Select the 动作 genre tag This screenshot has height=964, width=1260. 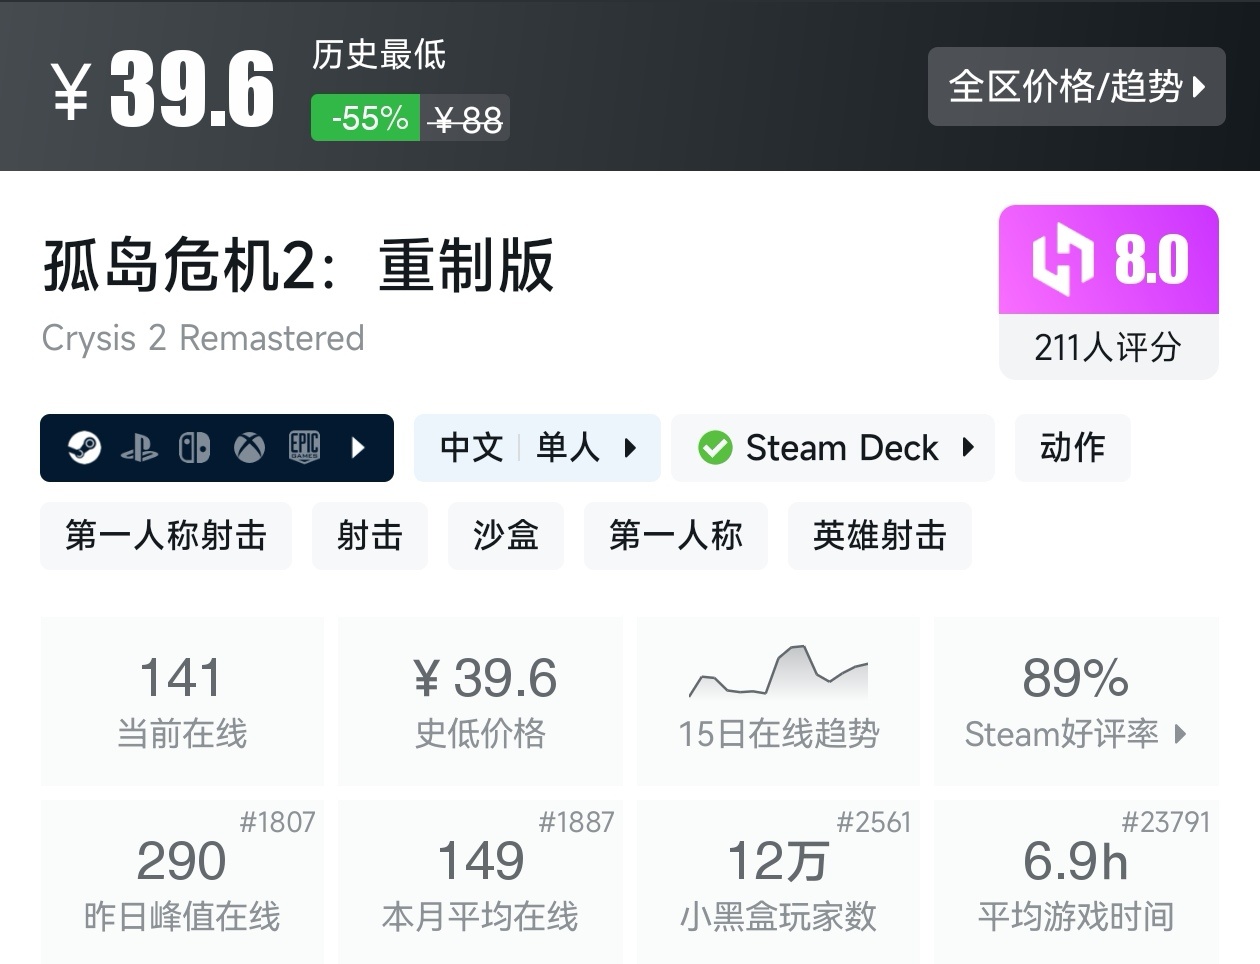1072,448
